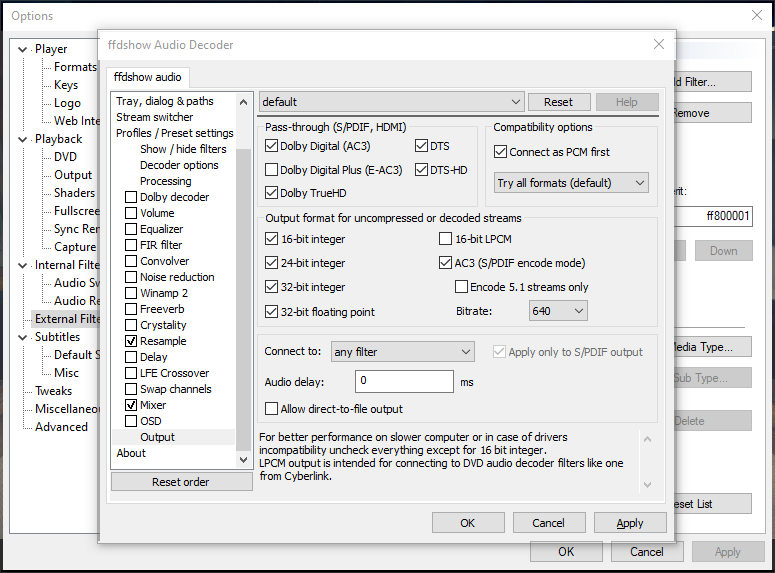775x573 pixels.
Task: Collapse the Subtitles tree node
Action: tap(22, 337)
